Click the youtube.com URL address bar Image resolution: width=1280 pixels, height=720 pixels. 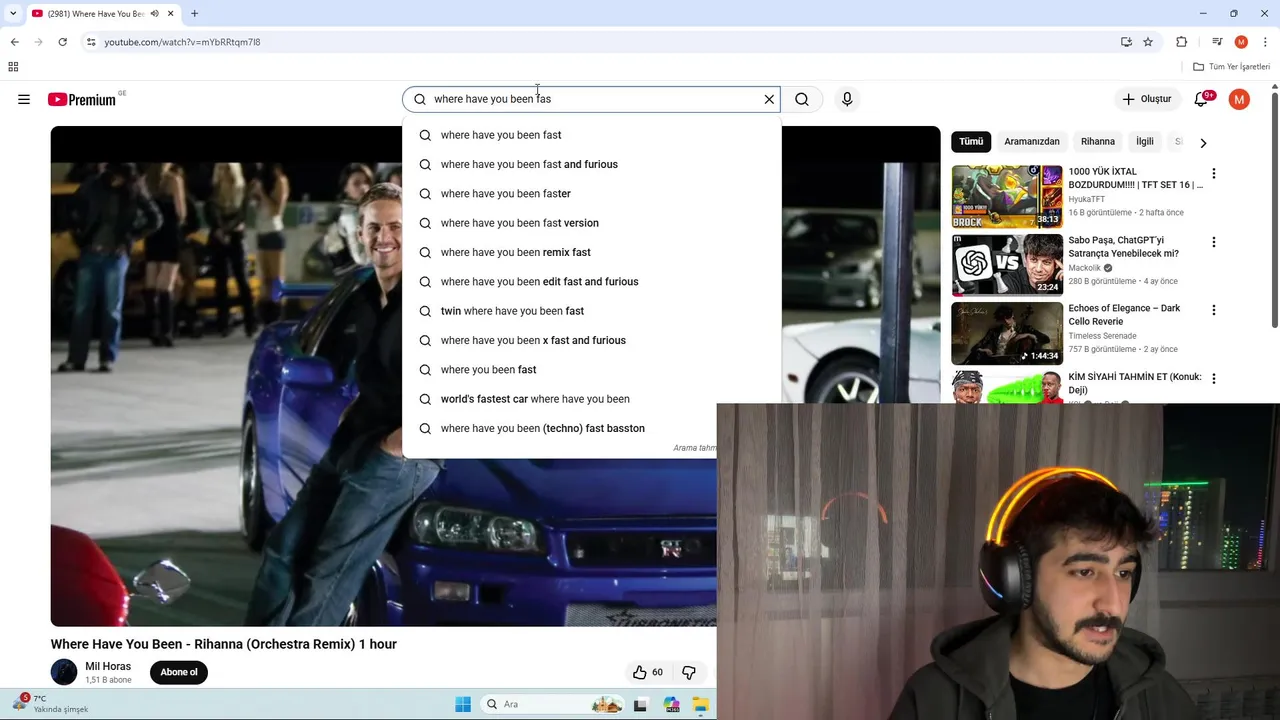tap(182, 42)
